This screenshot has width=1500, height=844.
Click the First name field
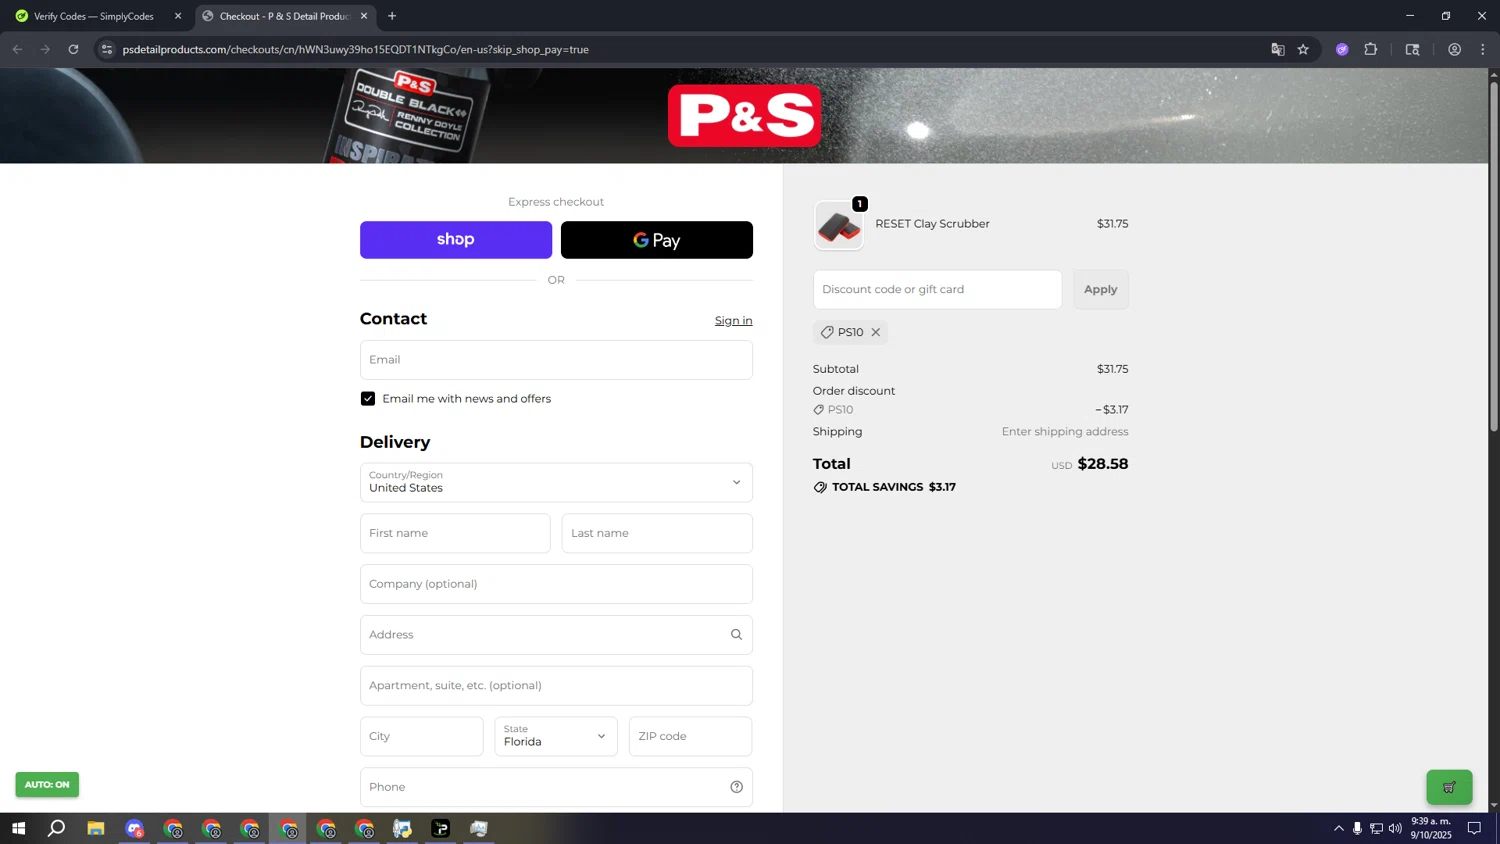pyautogui.click(x=455, y=533)
